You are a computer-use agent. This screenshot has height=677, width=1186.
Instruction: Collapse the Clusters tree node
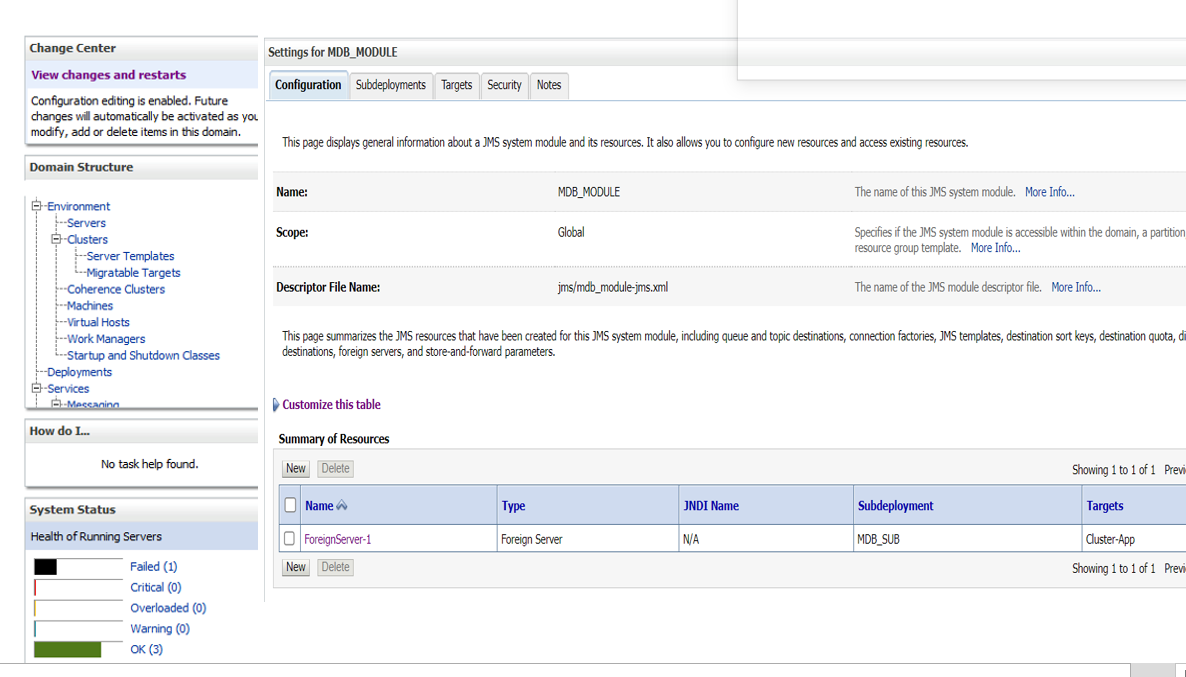pos(55,239)
